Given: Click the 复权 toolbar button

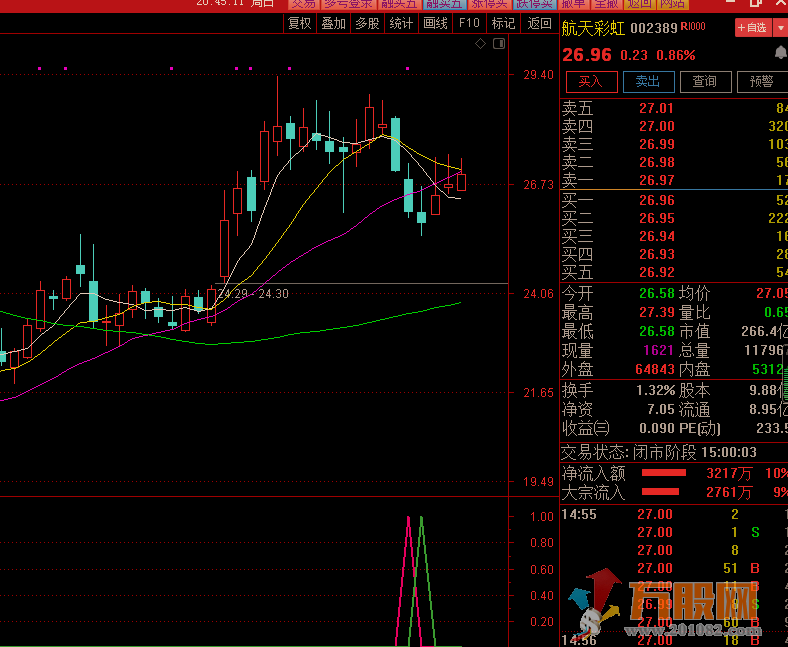Looking at the screenshot, I should (x=300, y=23).
